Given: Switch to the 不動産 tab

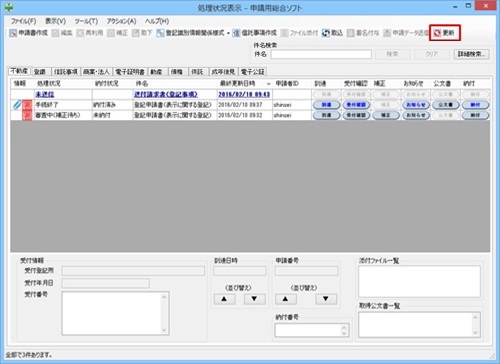Looking at the screenshot, I should (20, 71).
